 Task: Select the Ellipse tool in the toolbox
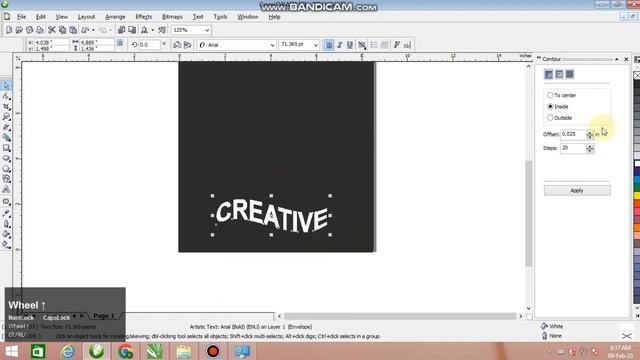[x=6, y=158]
